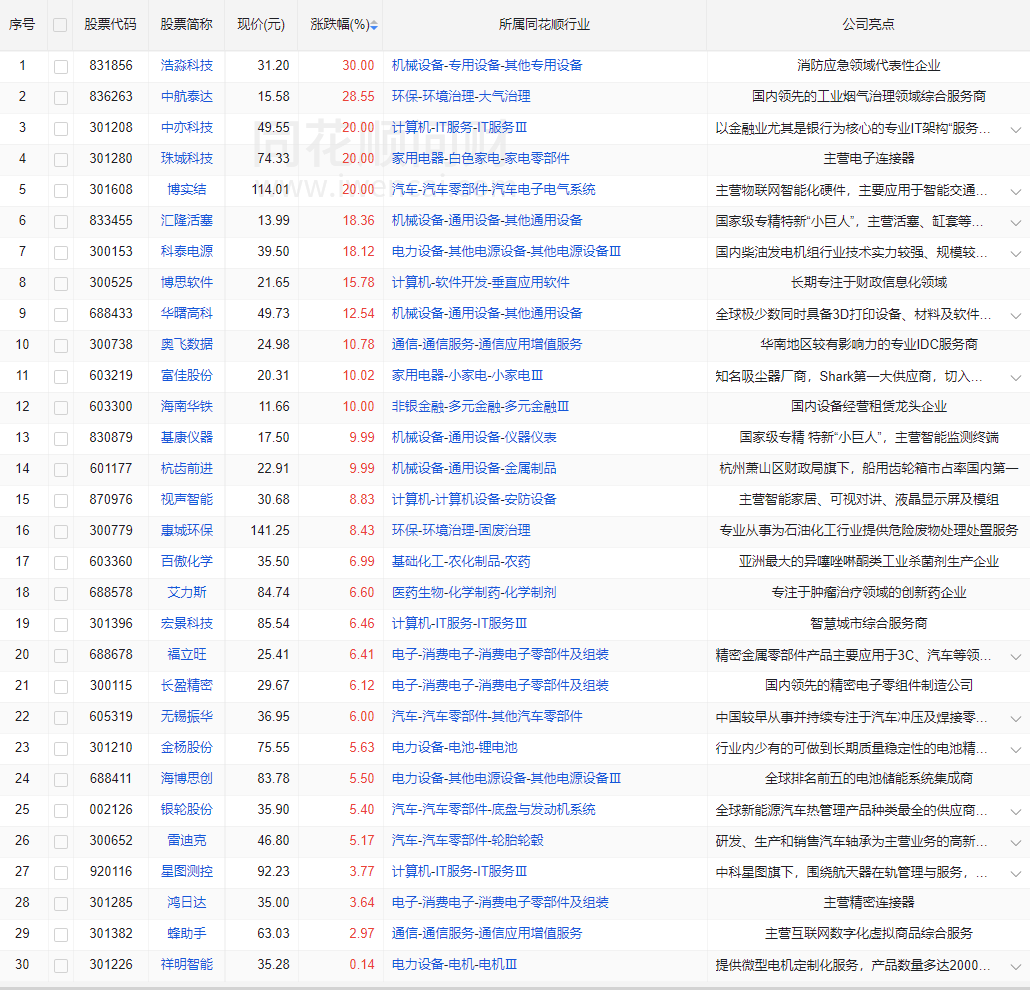1033x990 pixels.
Task: Open industry link 计算机-软件开发-垂直应用软件
Action: 480,282
